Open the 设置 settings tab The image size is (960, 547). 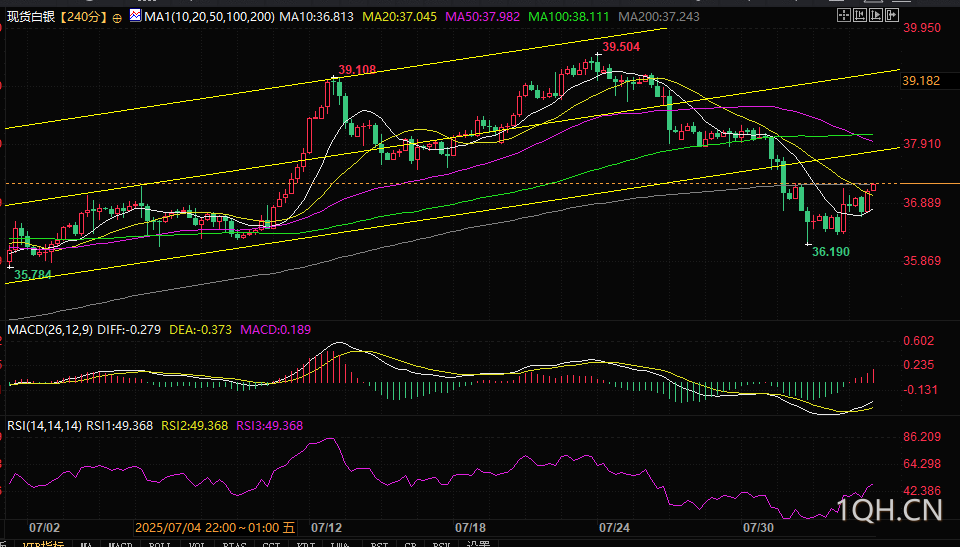[x=479, y=544]
